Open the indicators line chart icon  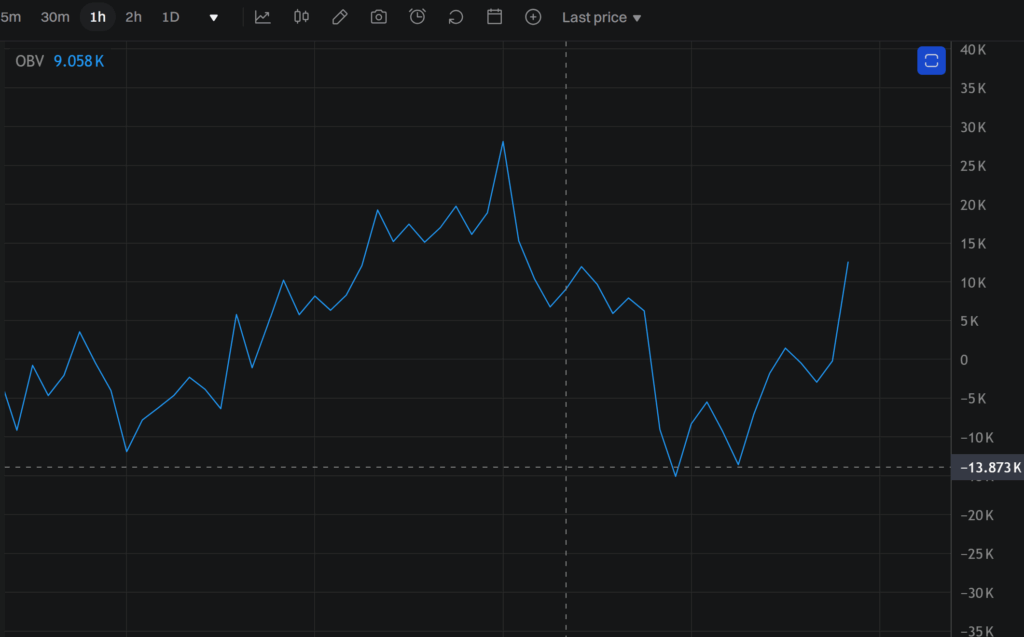point(262,17)
